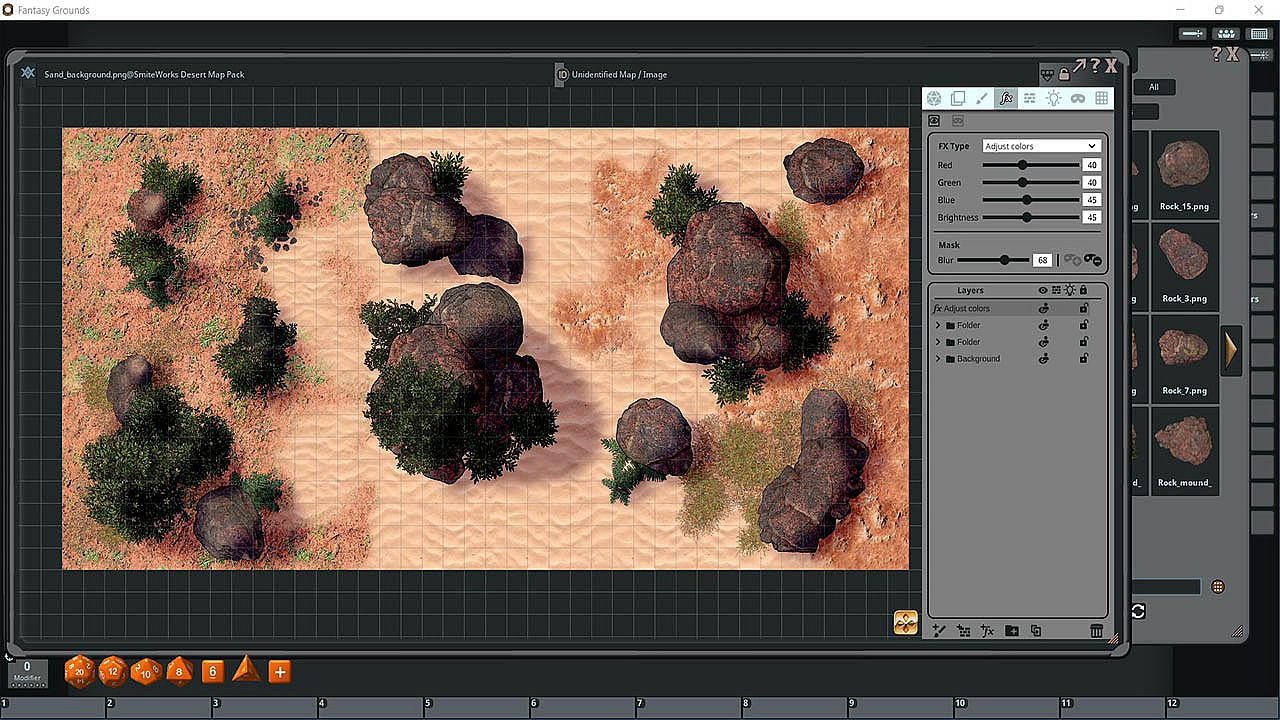Viewport: 1280px width, 720px height.
Task: Select the paintbrush tool in the image toolbar
Action: [x=981, y=98]
